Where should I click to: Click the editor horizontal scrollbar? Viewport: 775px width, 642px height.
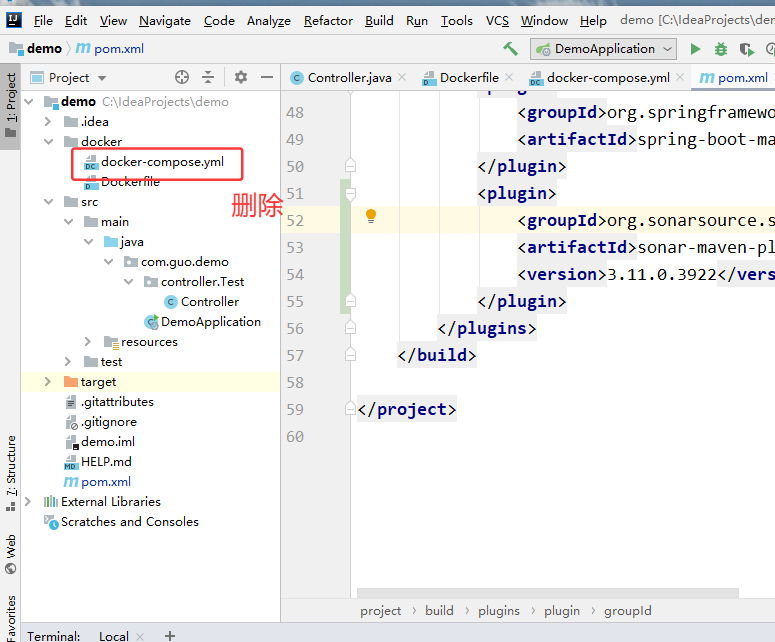pos(548,593)
